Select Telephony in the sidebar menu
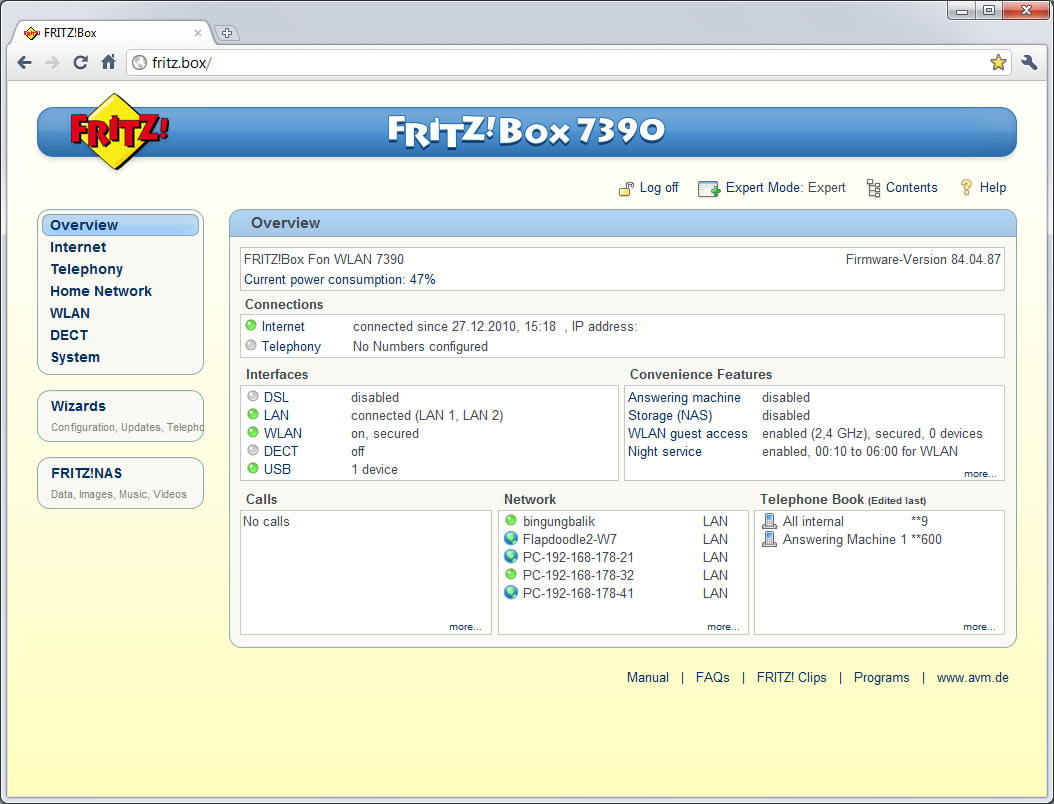1054x804 pixels. pos(87,269)
